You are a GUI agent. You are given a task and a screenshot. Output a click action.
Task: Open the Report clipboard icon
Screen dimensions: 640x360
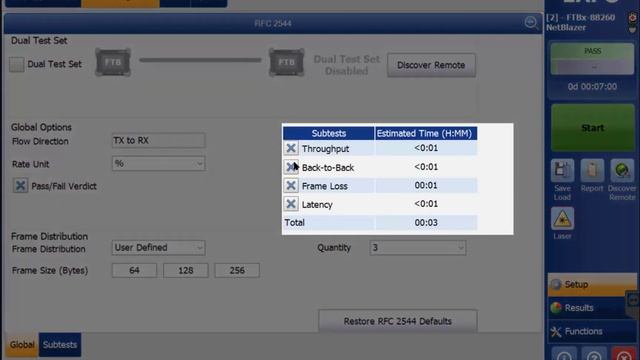click(592, 170)
